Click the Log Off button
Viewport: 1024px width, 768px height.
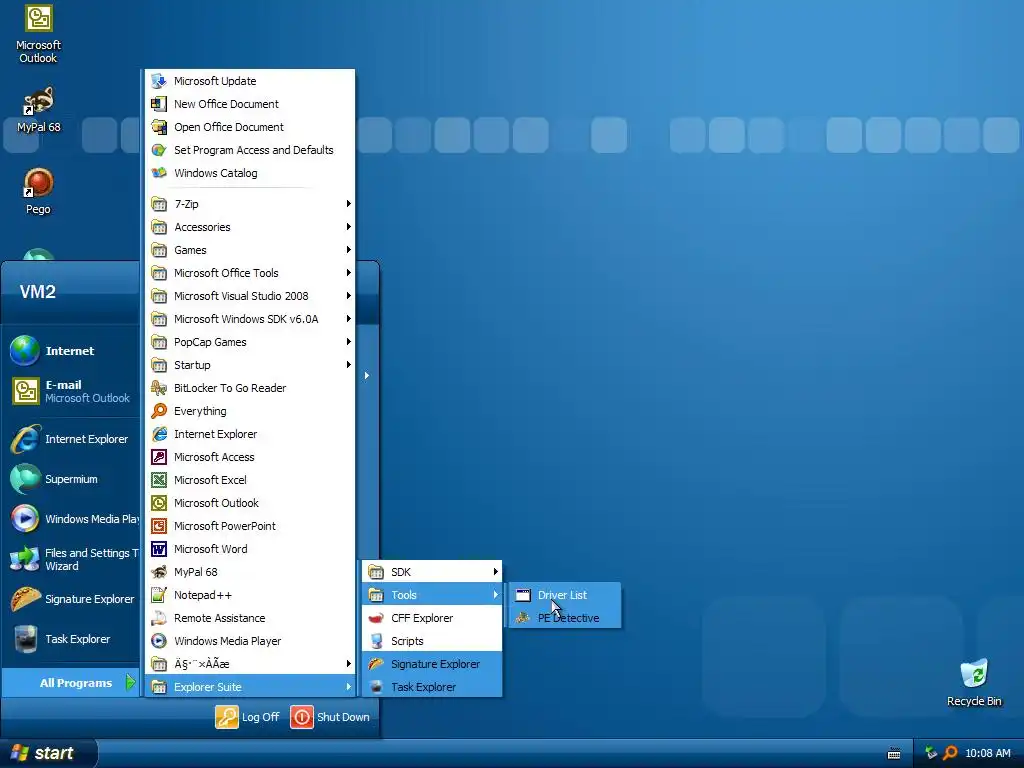tap(248, 716)
